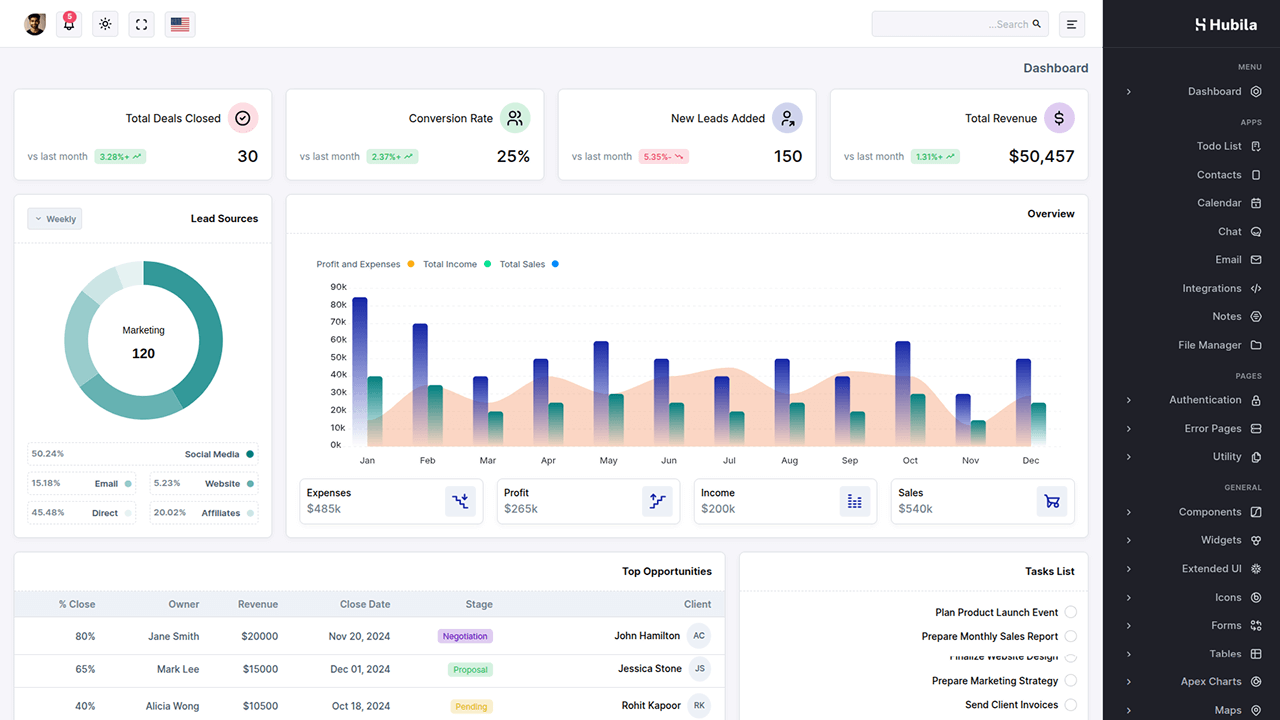Click the Apex Charts sidebar icon
The height and width of the screenshot is (720, 1280).
click(x=1256, y=682)
